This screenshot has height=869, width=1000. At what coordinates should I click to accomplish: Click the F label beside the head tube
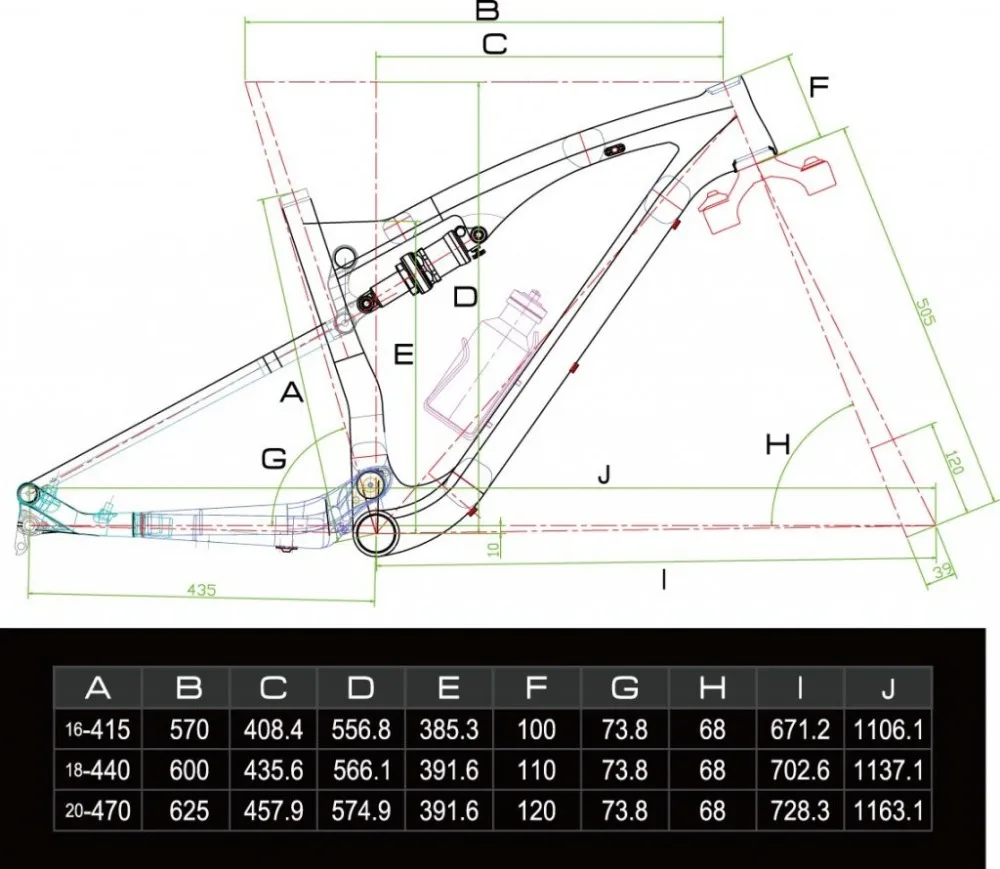pos(819,87)
